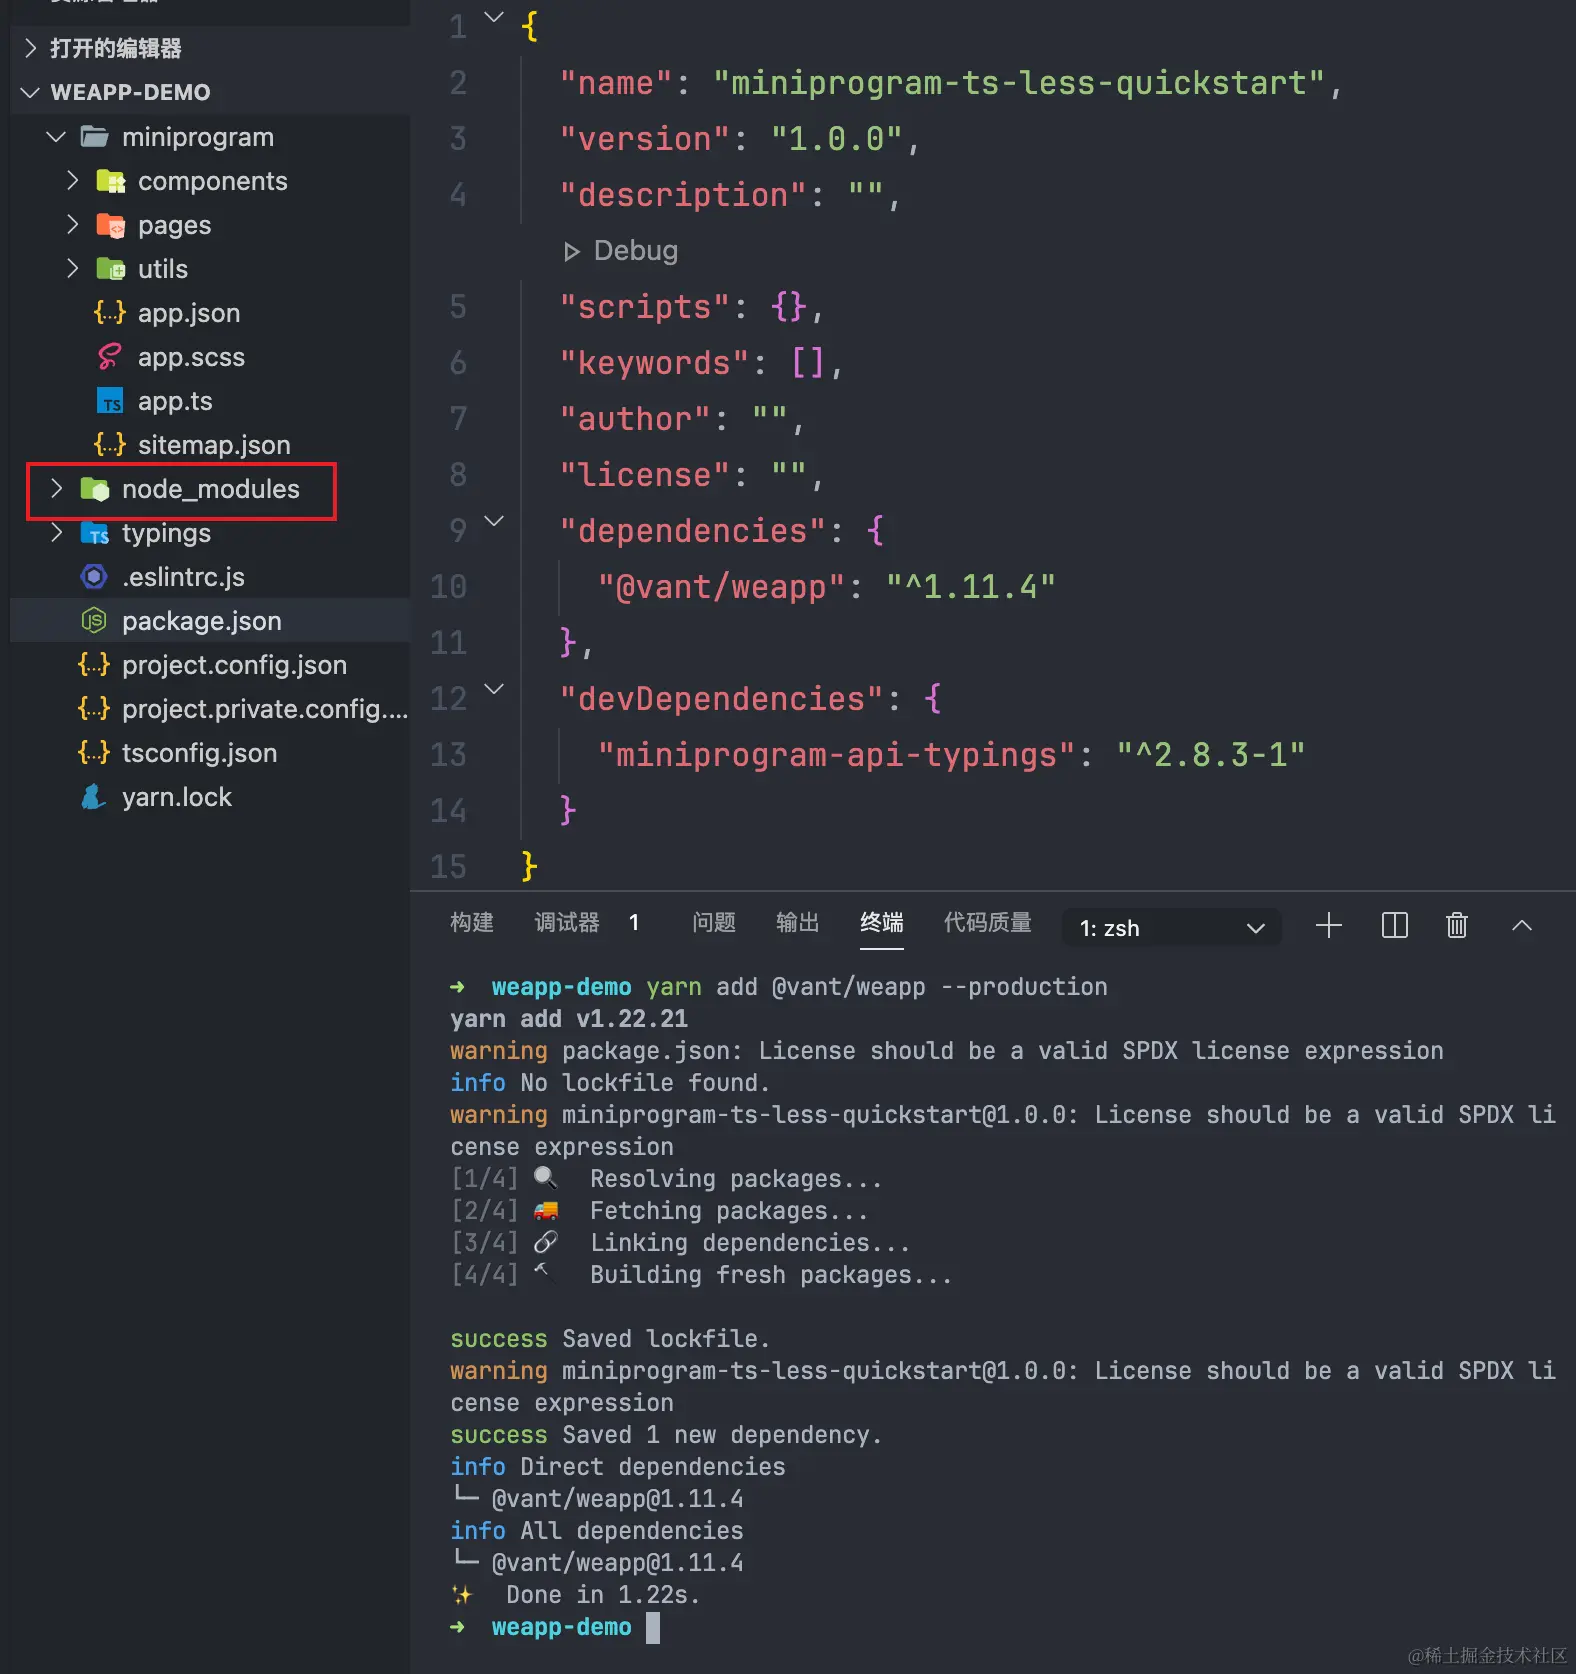The width and height of the screenshot is (1576, 1674).
Task: Expand the typings folder chevron
Action: (56, 532)
